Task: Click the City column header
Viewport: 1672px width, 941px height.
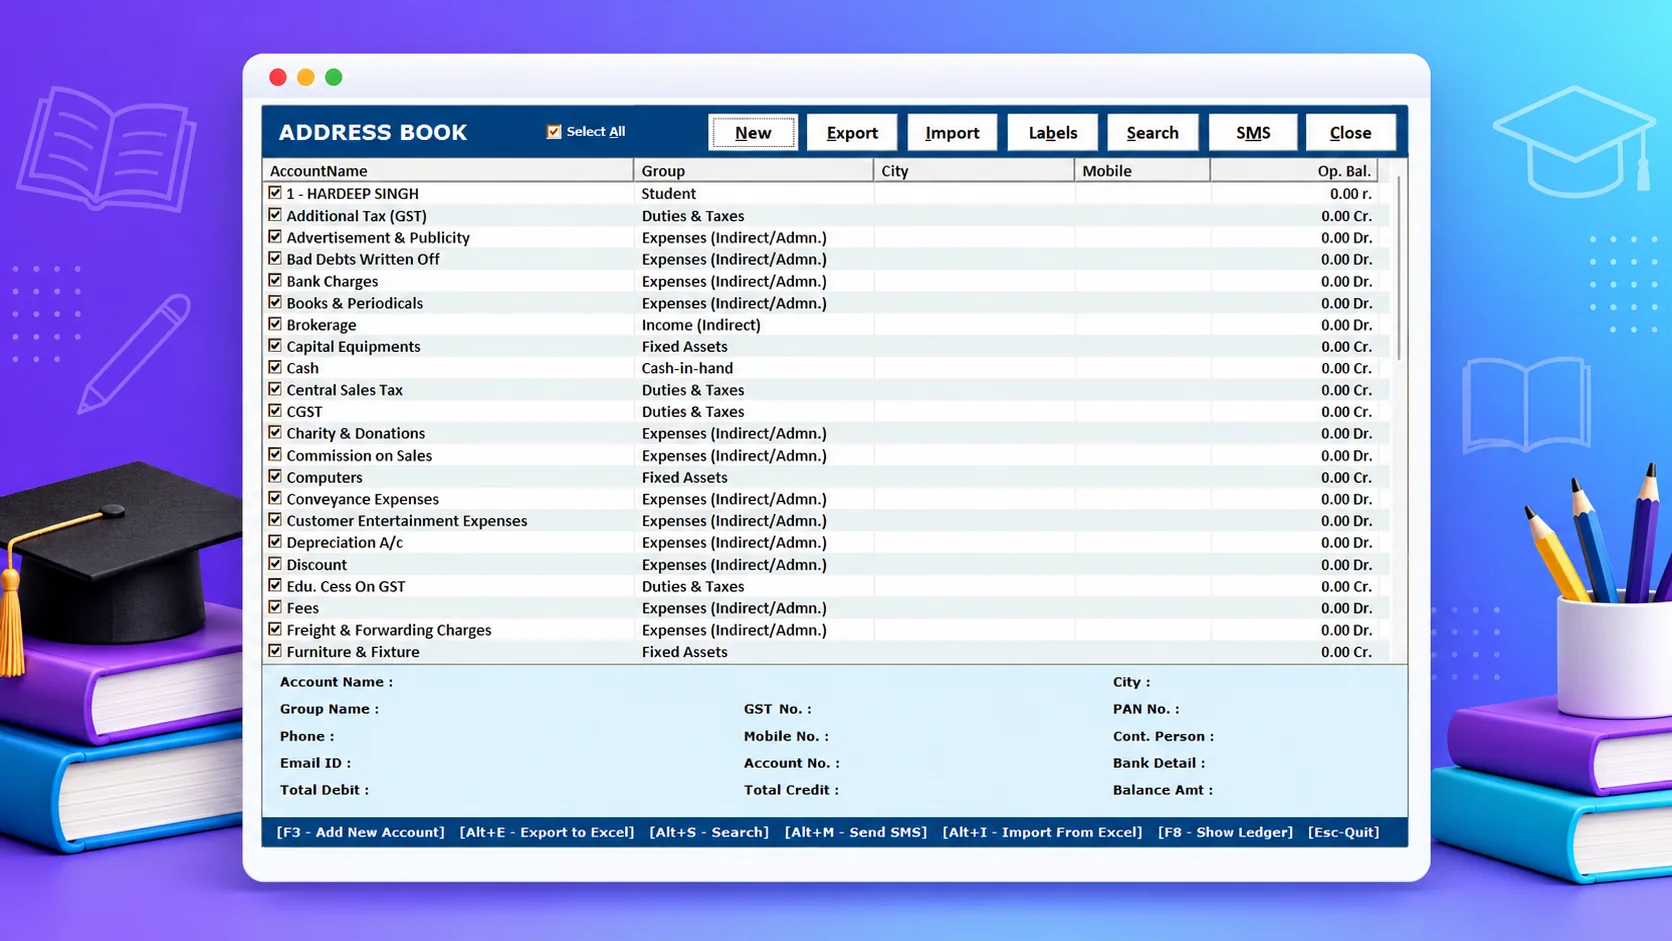Action: coord(974,171)
